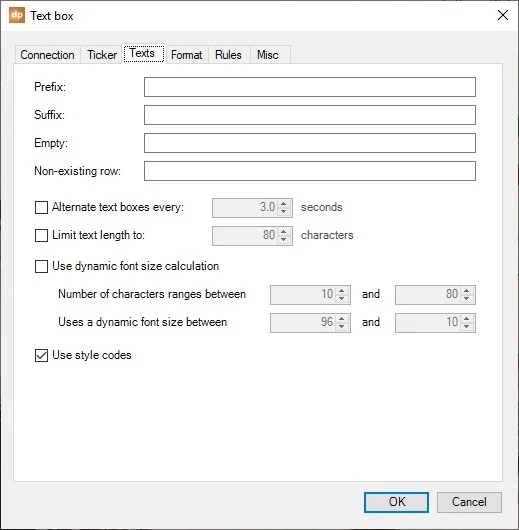Image resolution: width=519 pixels, height=530 pixels.
Task: Focus the Non-existing row field
Action: 310,171
